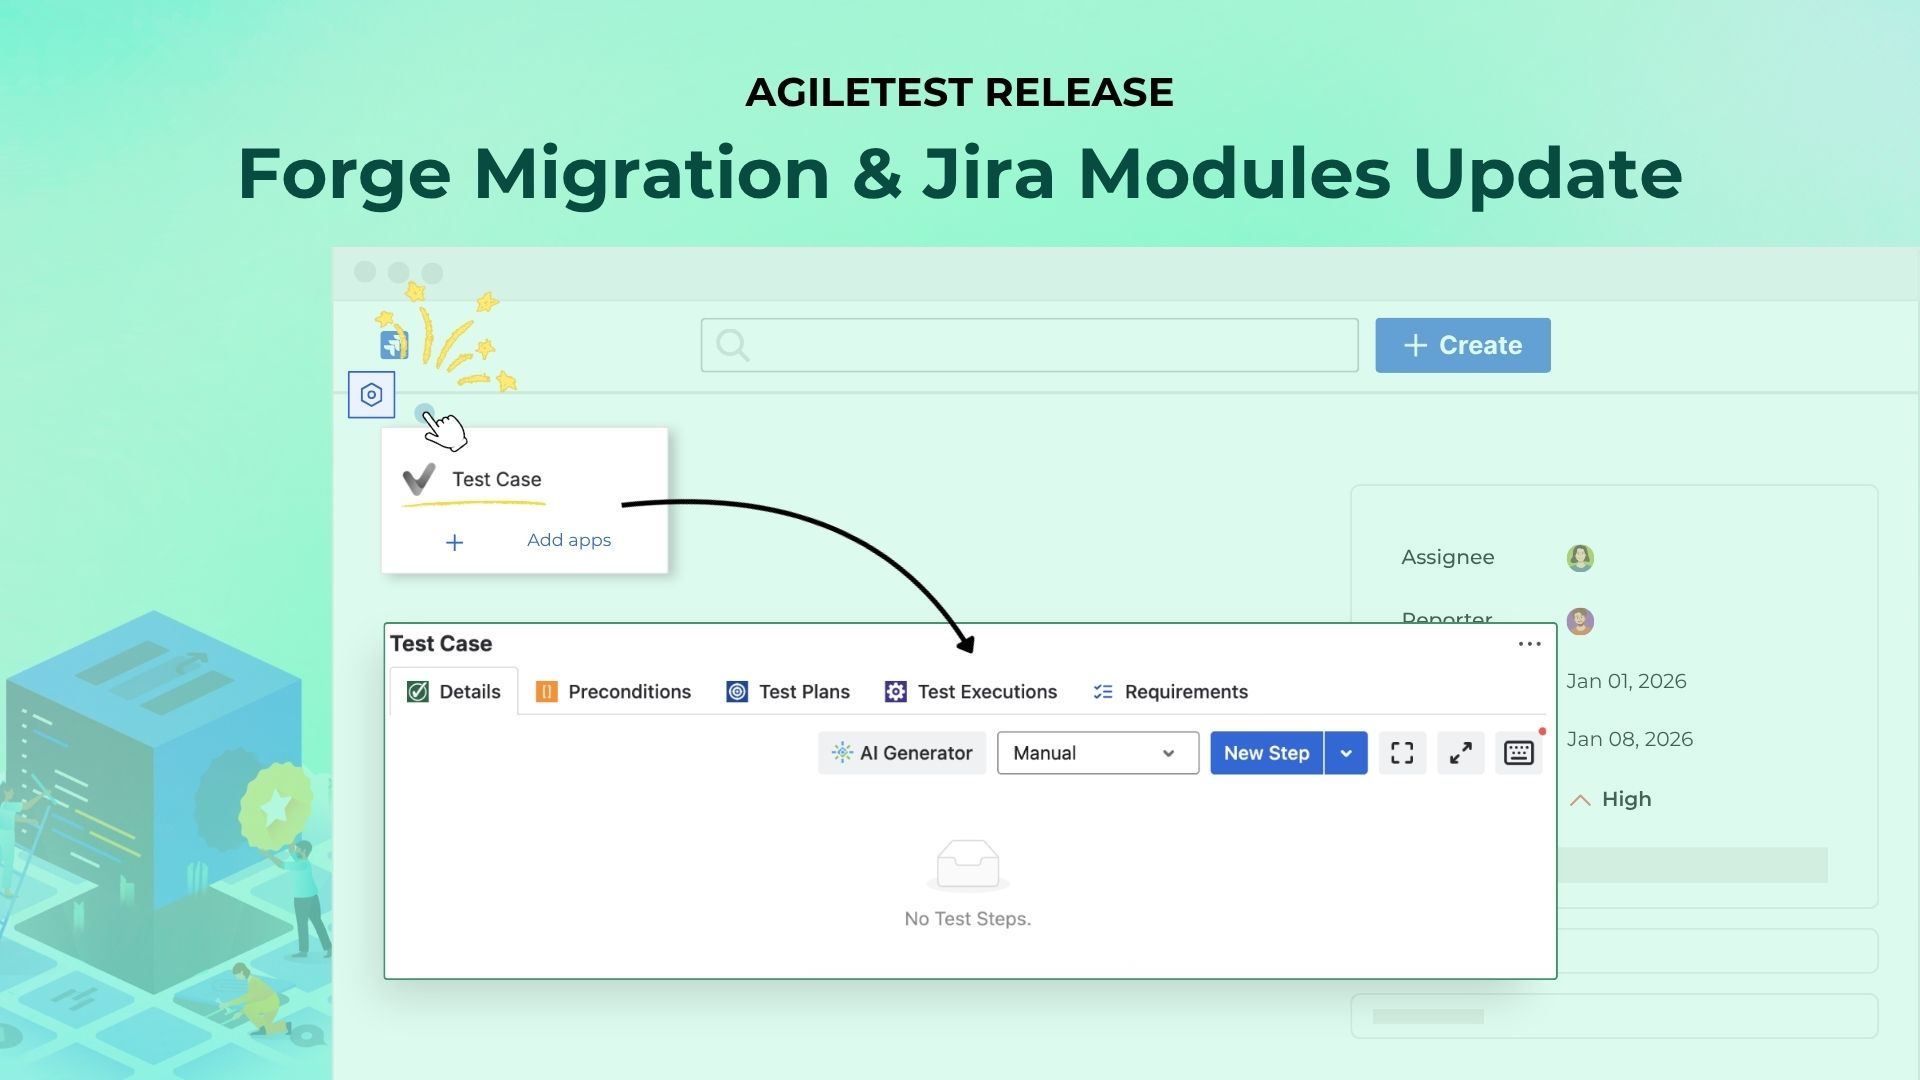1920x1080 pixels.
Task: Click the No Test Steps empty tray icon
Action: tap(967, 864)
